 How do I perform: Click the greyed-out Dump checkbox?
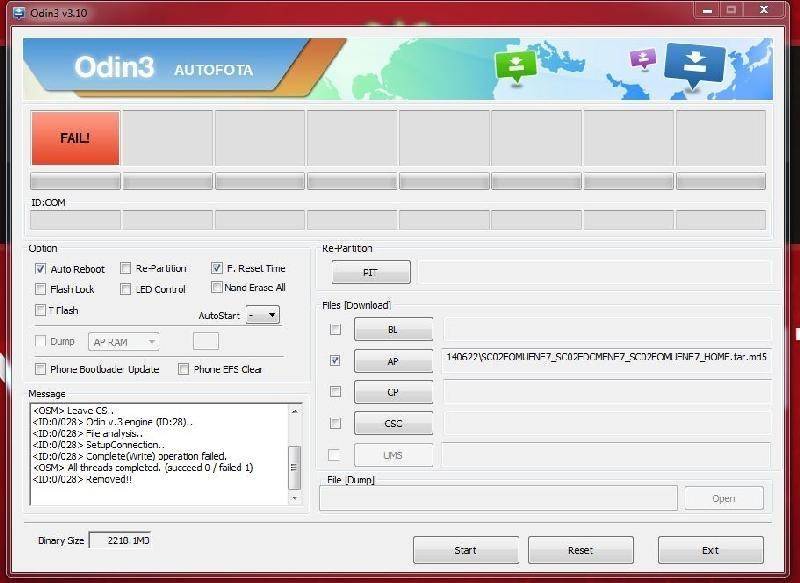pyautogui.click(x=40, y=341)
